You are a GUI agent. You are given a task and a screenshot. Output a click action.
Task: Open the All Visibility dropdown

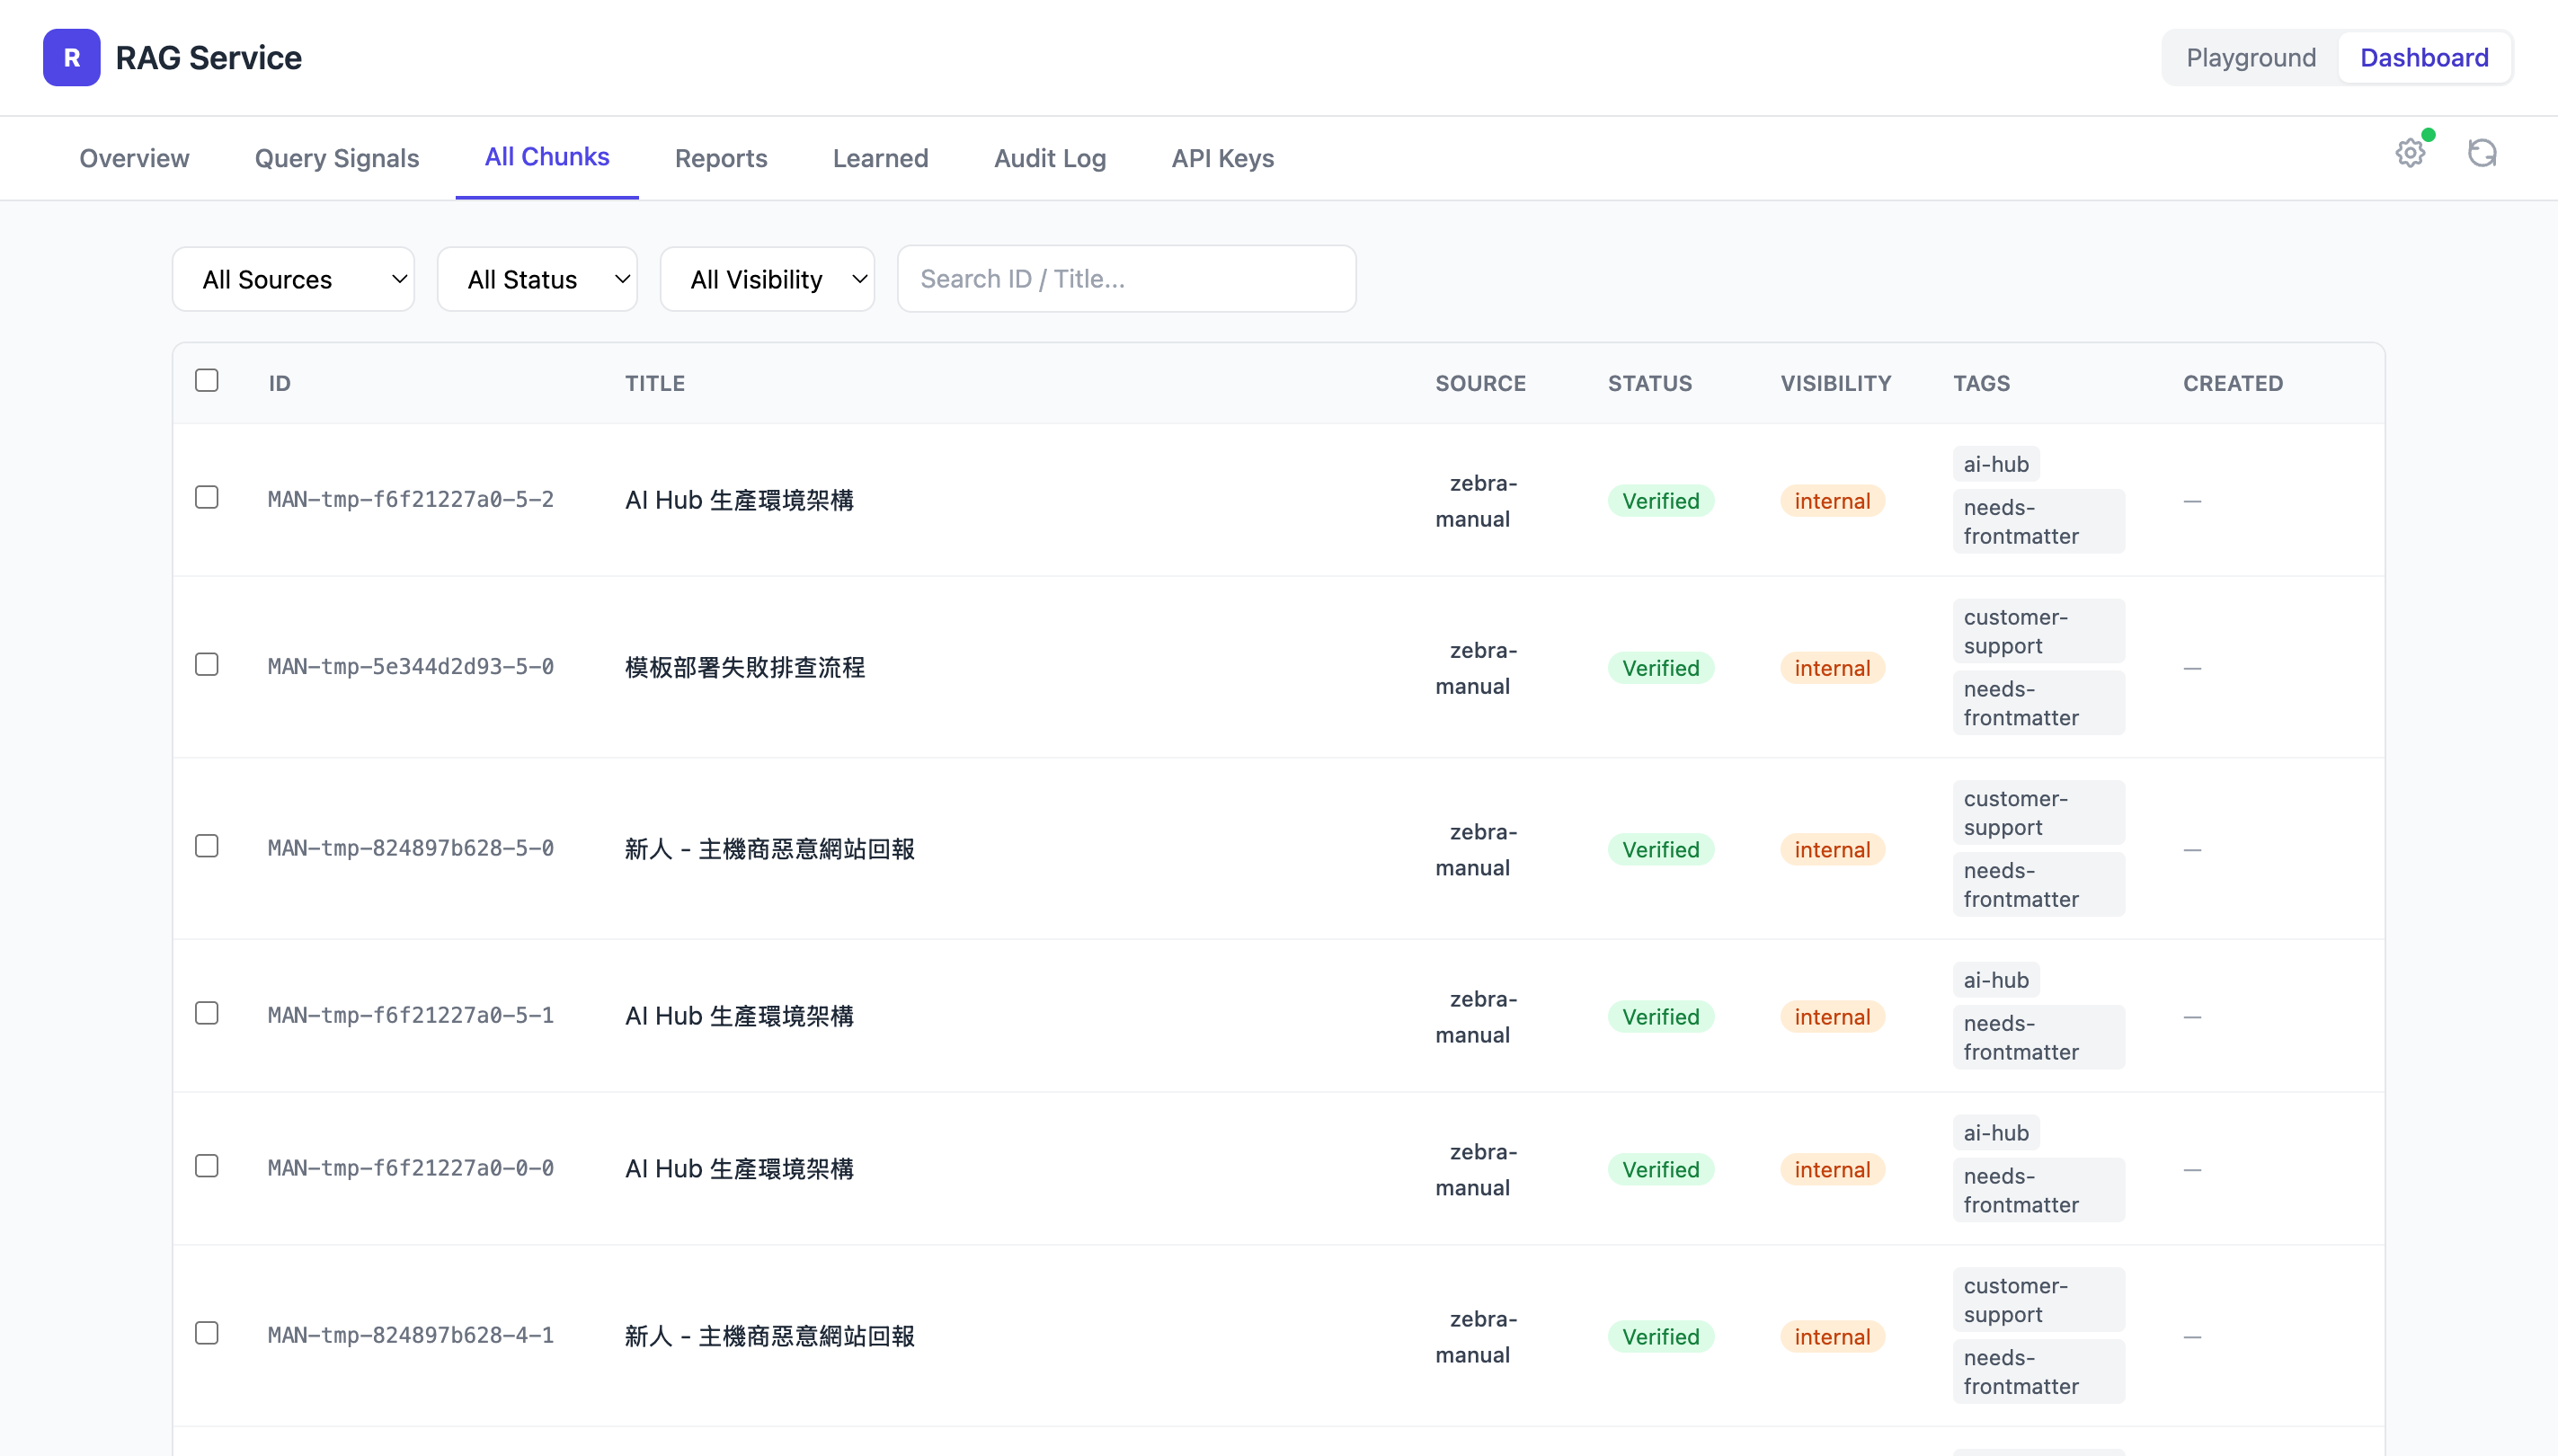[x=767, y=279]
